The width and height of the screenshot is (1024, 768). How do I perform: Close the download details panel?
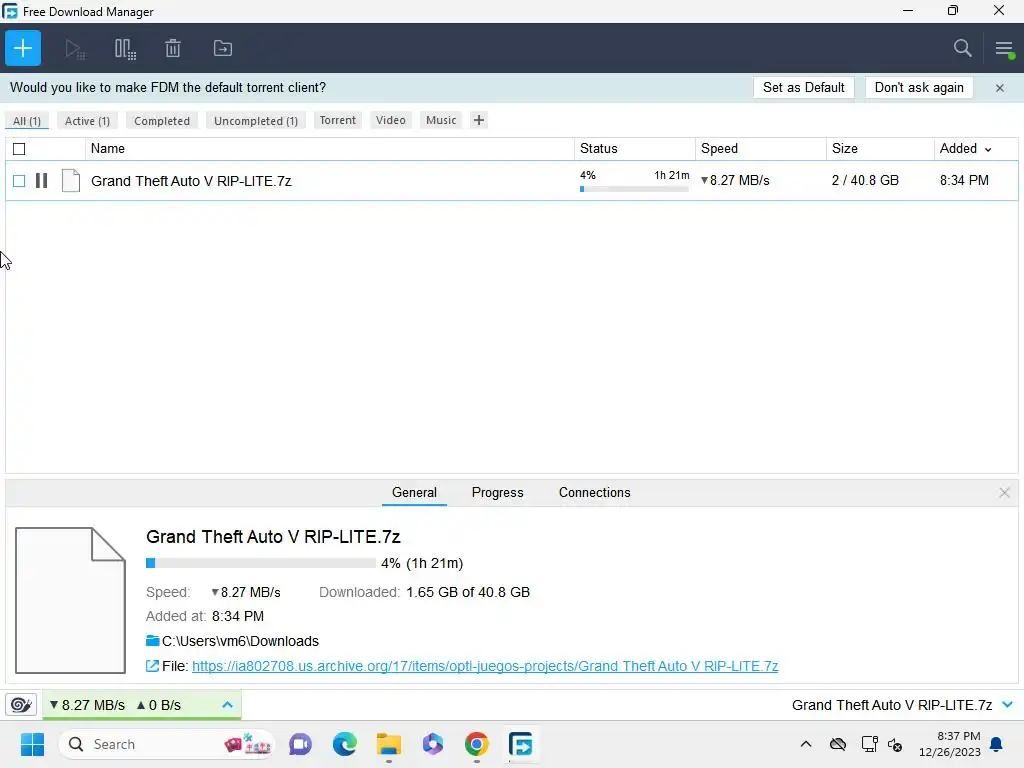(x=1004, y=492)
